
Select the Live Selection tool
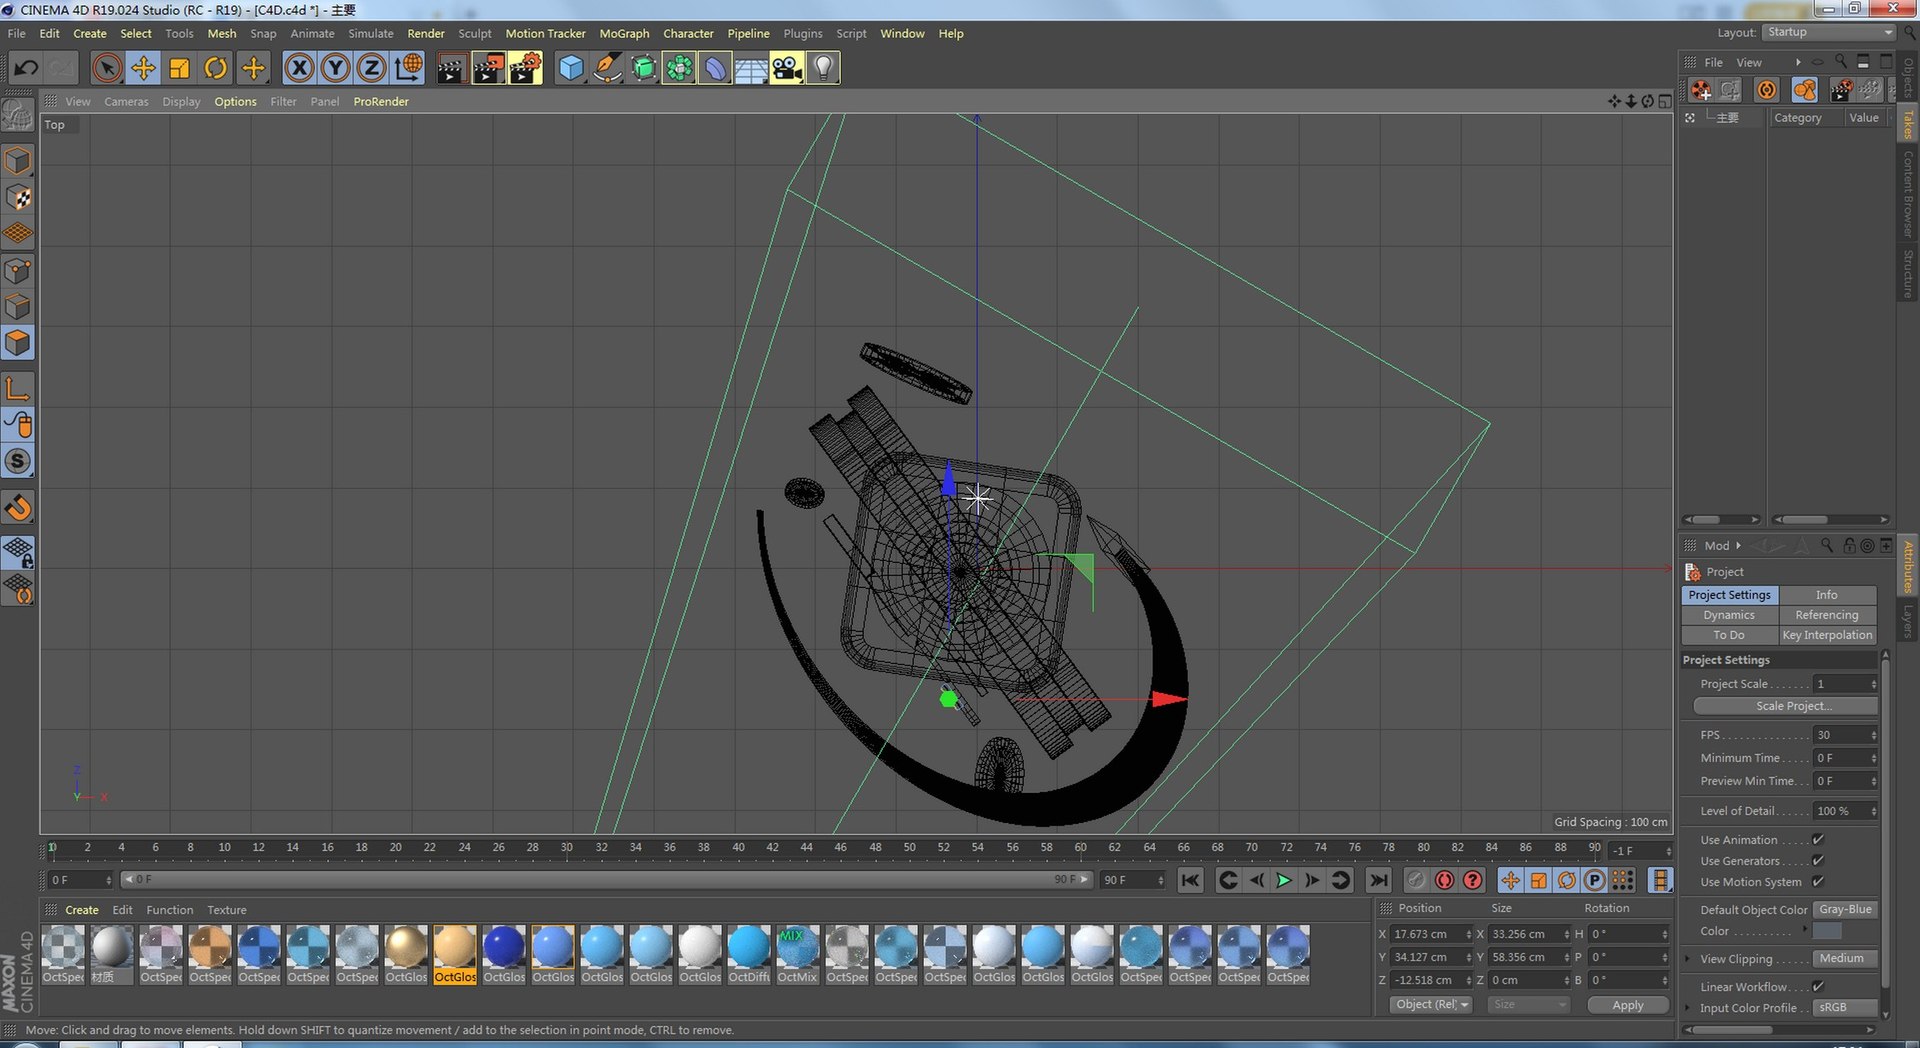click(107, 68)
